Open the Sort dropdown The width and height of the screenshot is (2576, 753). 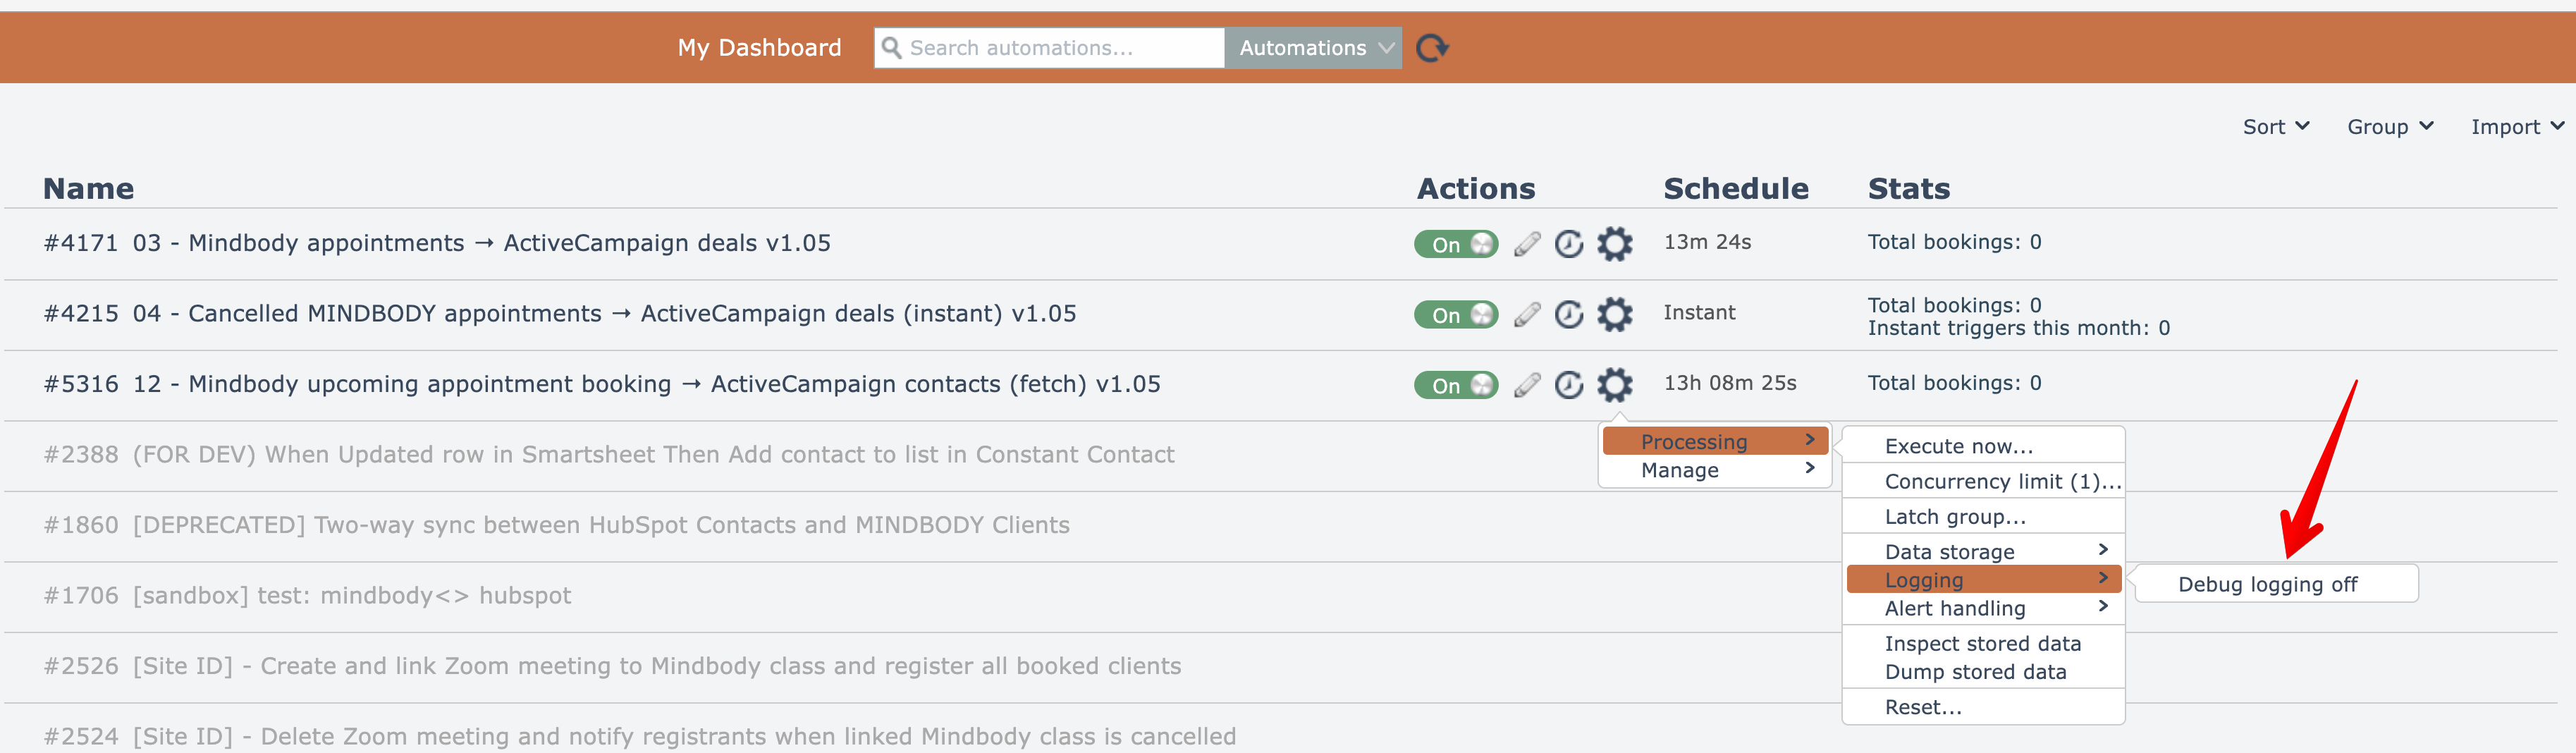pyautogui.click(x=2275, y=127)
